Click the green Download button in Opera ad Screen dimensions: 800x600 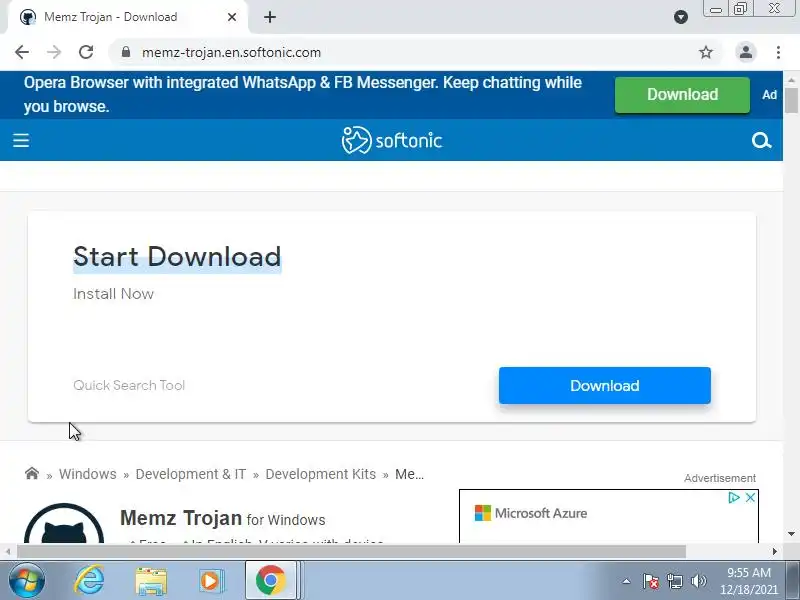[682, 95]
